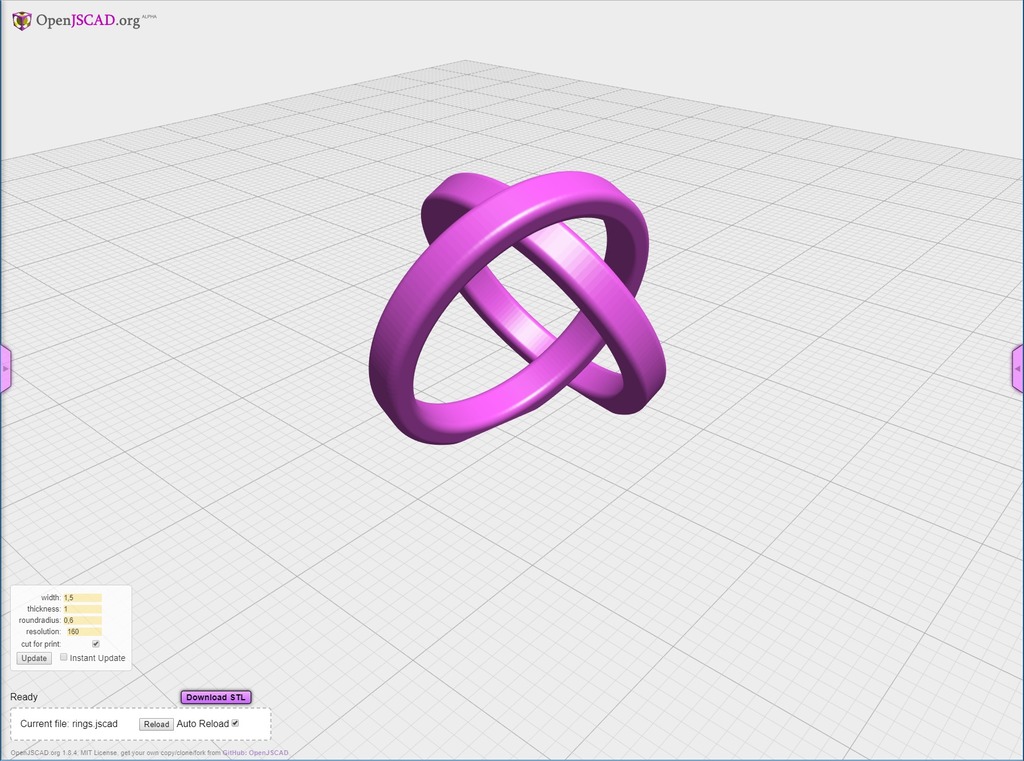
Task: Expand the right side panel arrow
Action: tap(1018, 369)
